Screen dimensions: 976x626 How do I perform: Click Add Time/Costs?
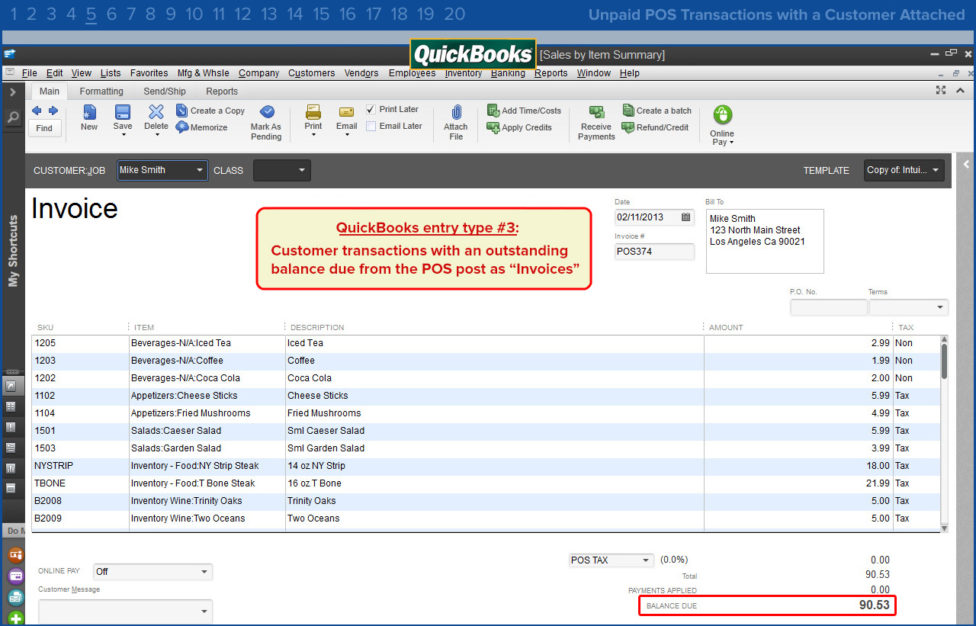(524, 110)
